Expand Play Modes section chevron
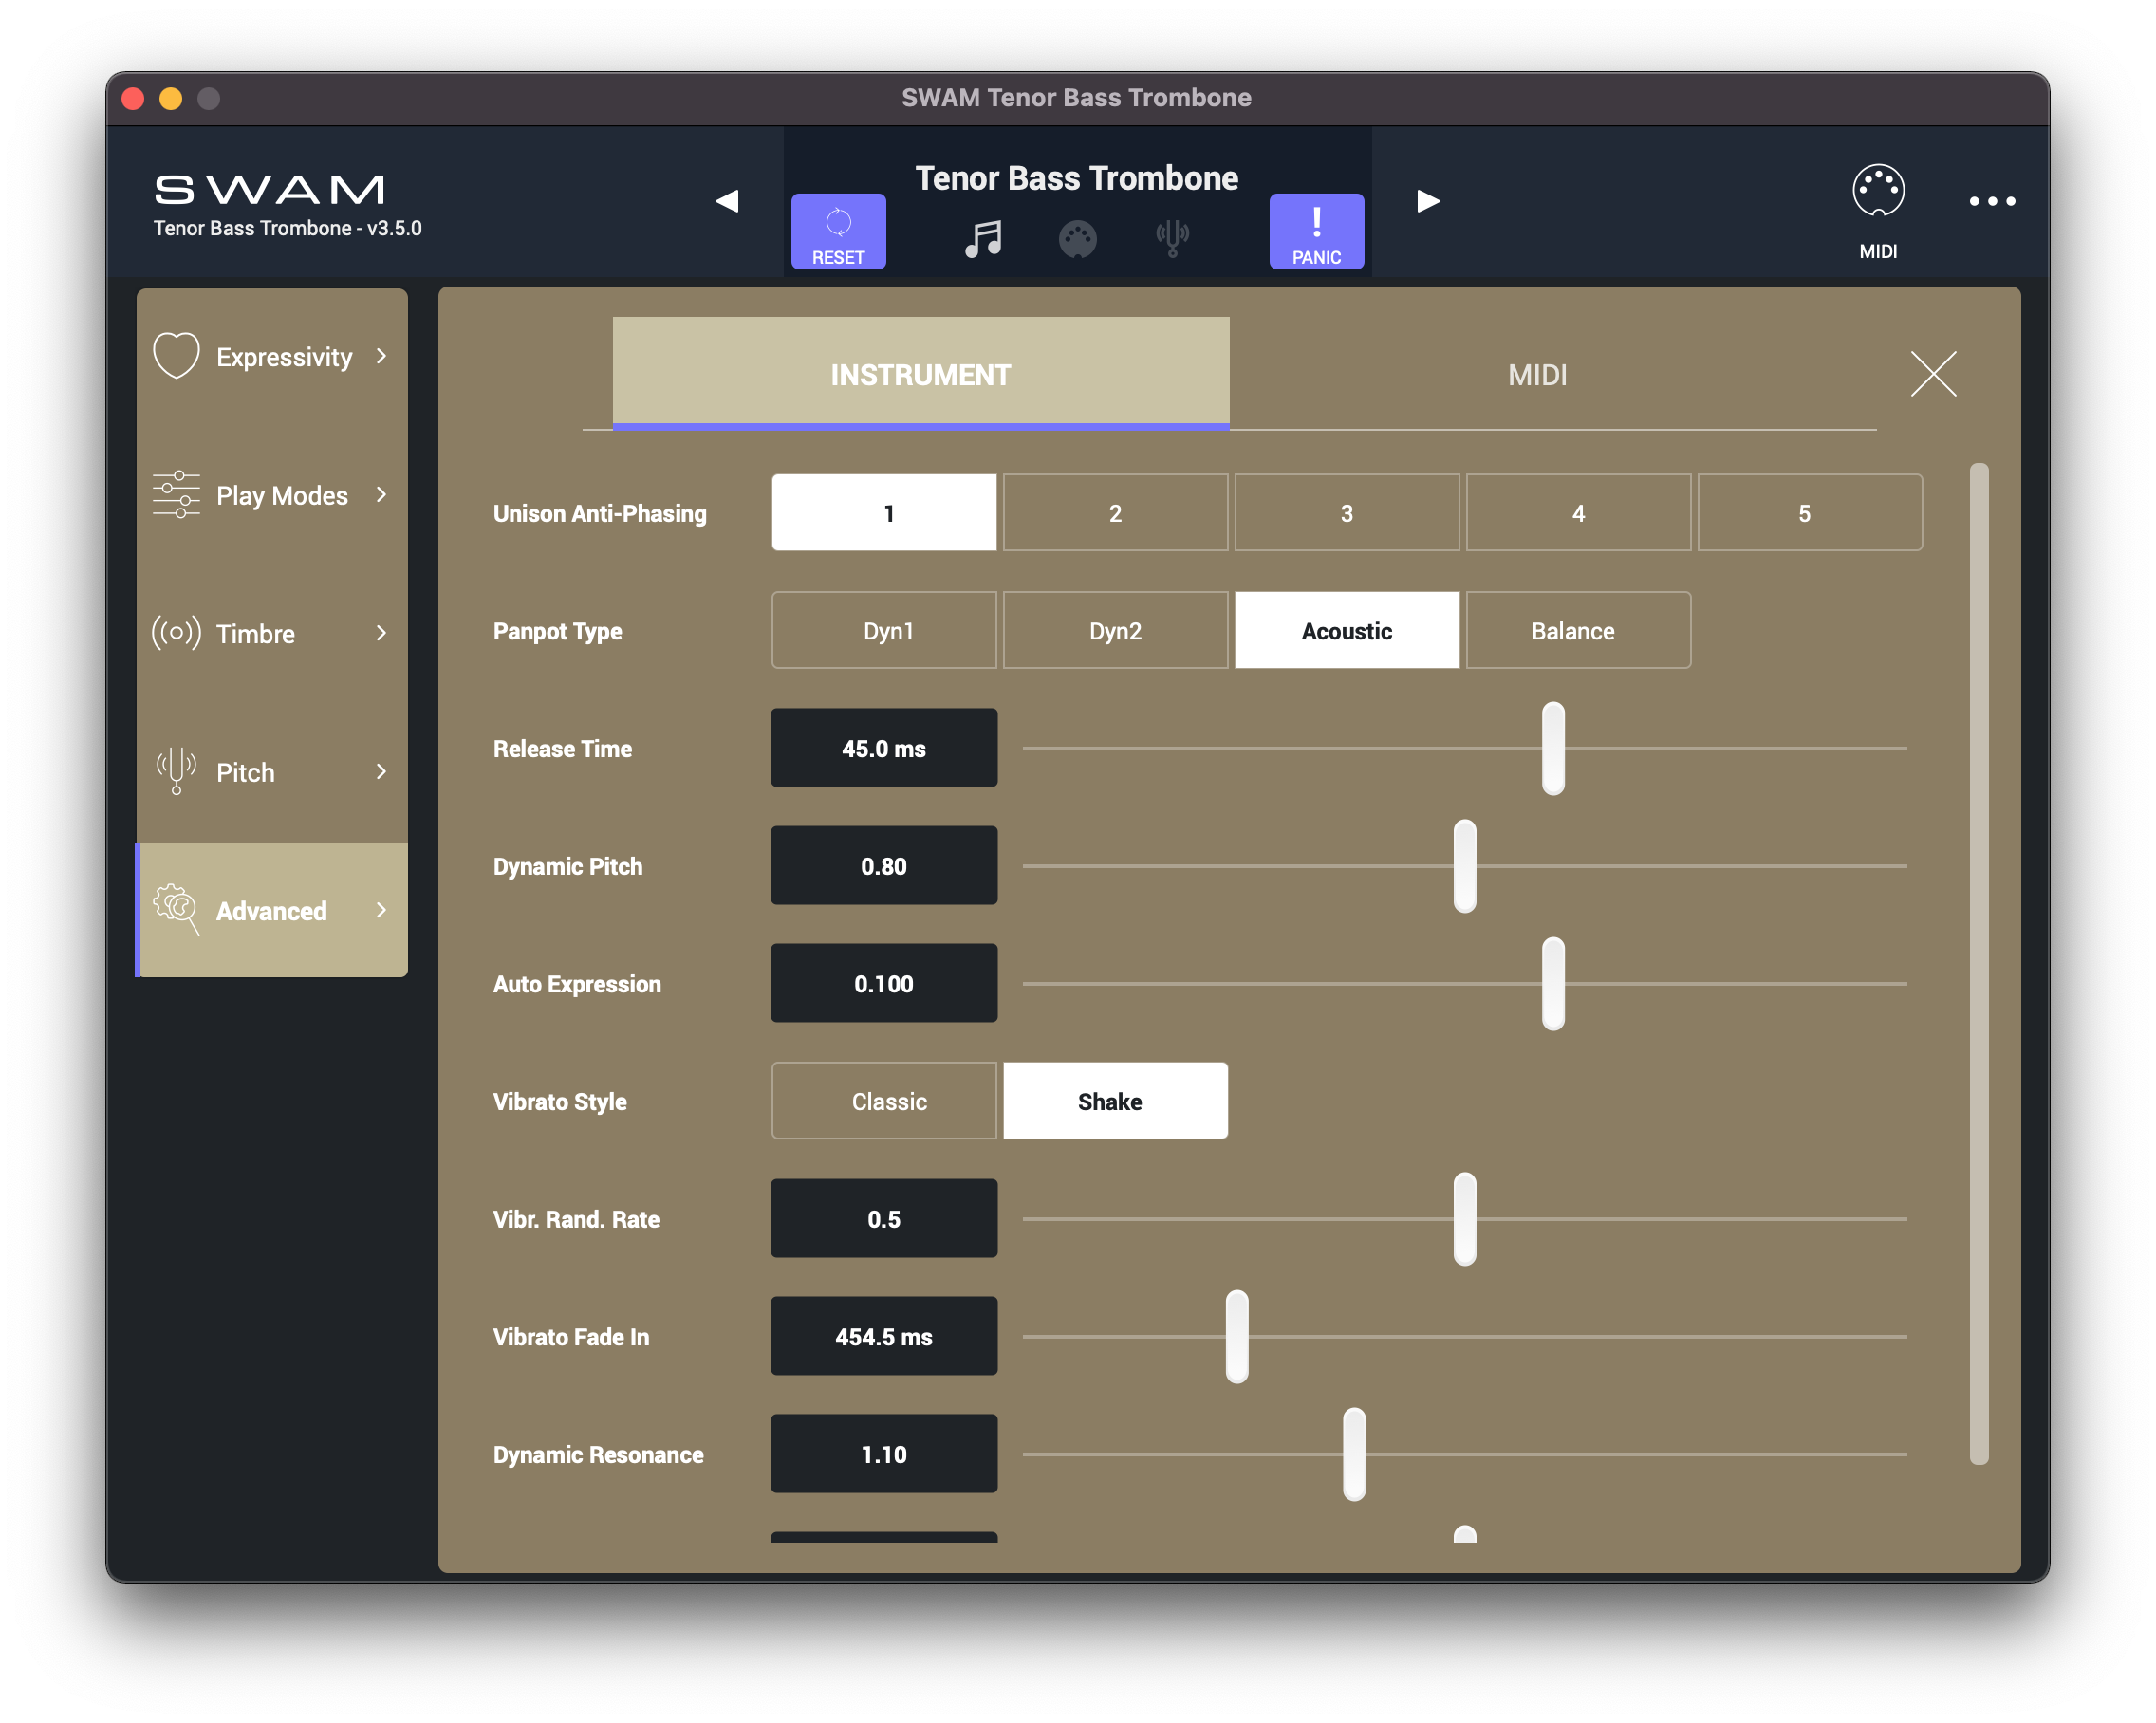This screenshot has width=2156, height=1723. click(381, 494)
